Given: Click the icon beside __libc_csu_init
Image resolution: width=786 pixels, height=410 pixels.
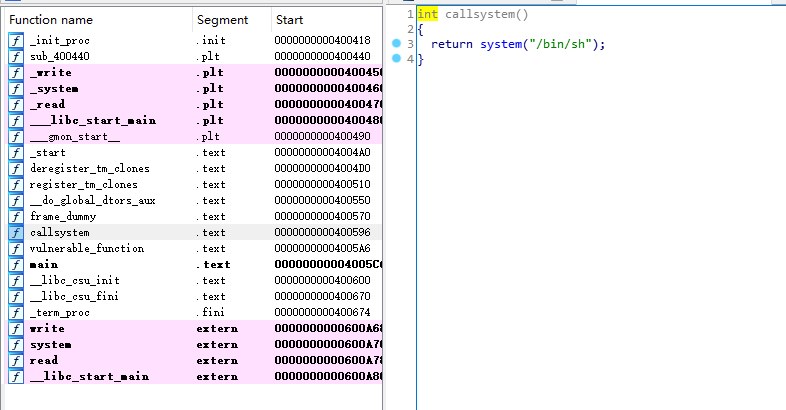Looking at the screenshot, I should point(16,280).
